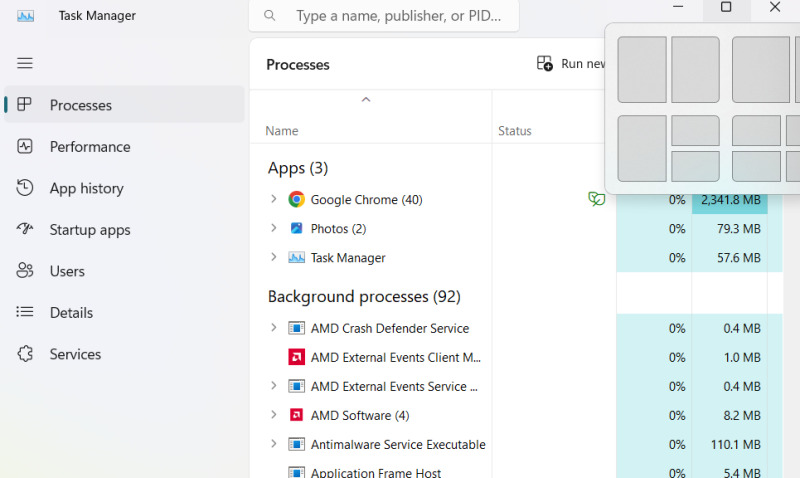Click Application Frame Host icon

296,472
